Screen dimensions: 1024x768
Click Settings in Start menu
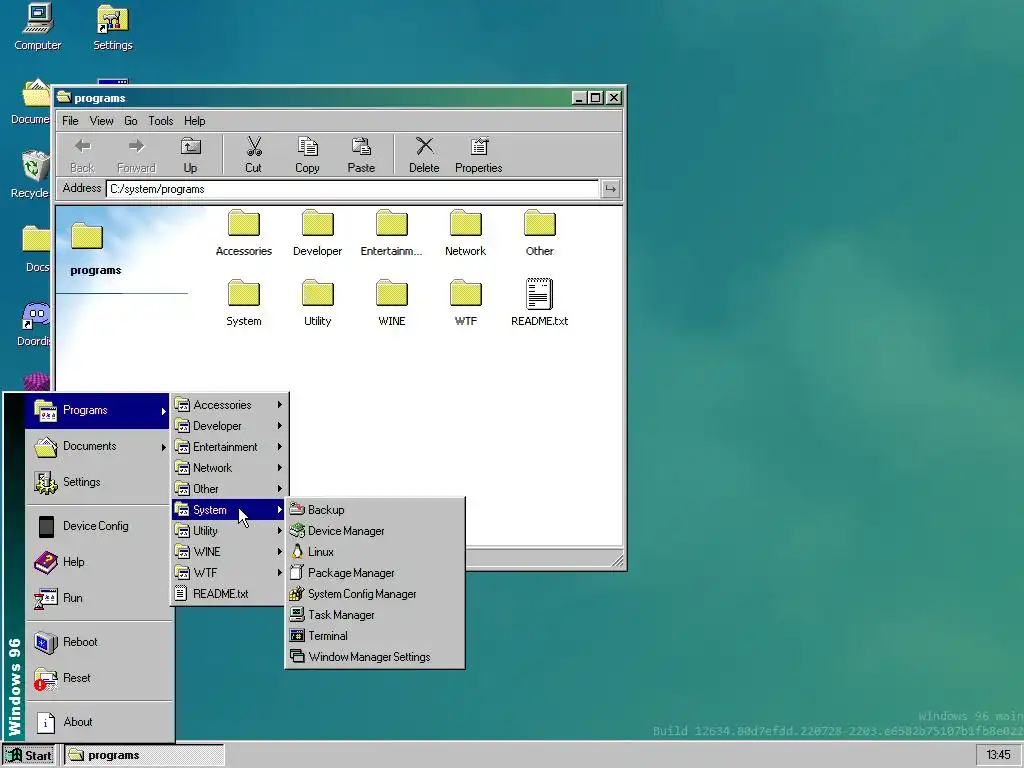(x=99, y=482)
